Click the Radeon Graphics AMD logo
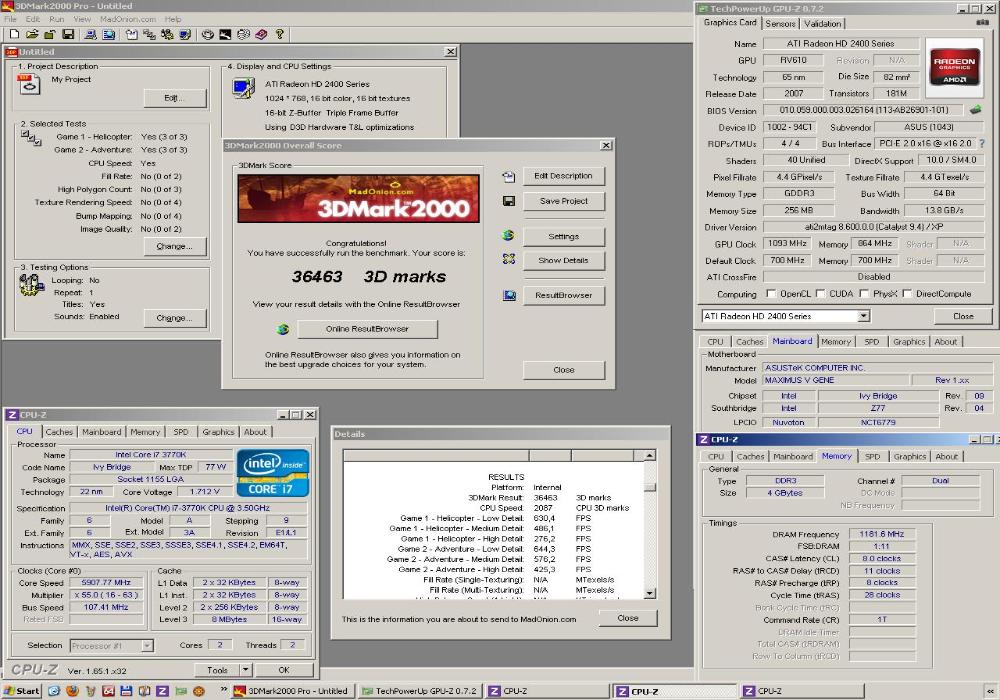 tap(954, 66)
